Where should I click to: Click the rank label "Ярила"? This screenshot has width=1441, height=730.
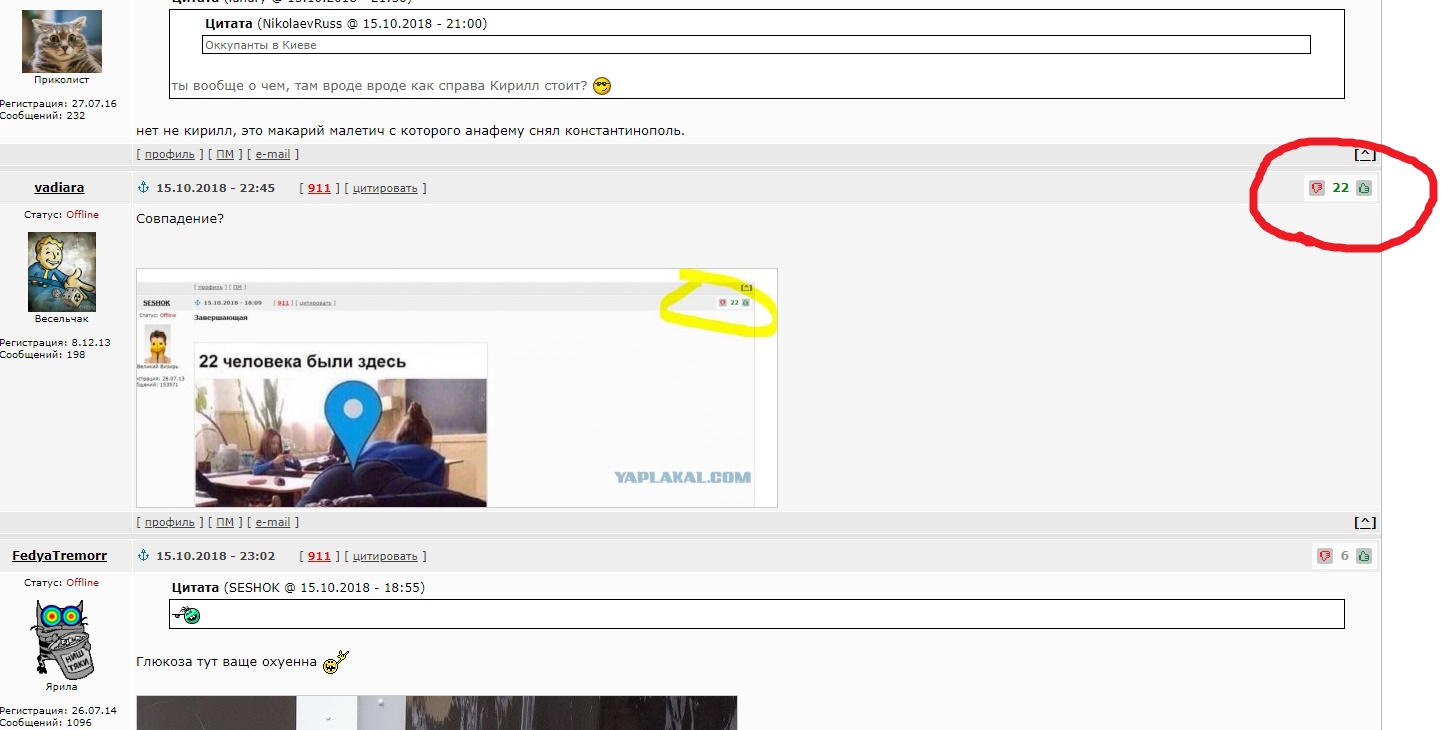pyautogui.click(x=62, y=687)
